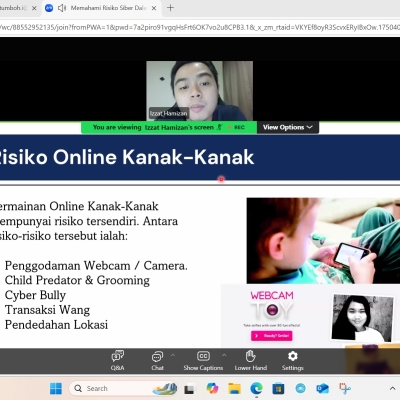Open the Windows Start menu
This screenshot has width=400, height=400.
(56, 388)
